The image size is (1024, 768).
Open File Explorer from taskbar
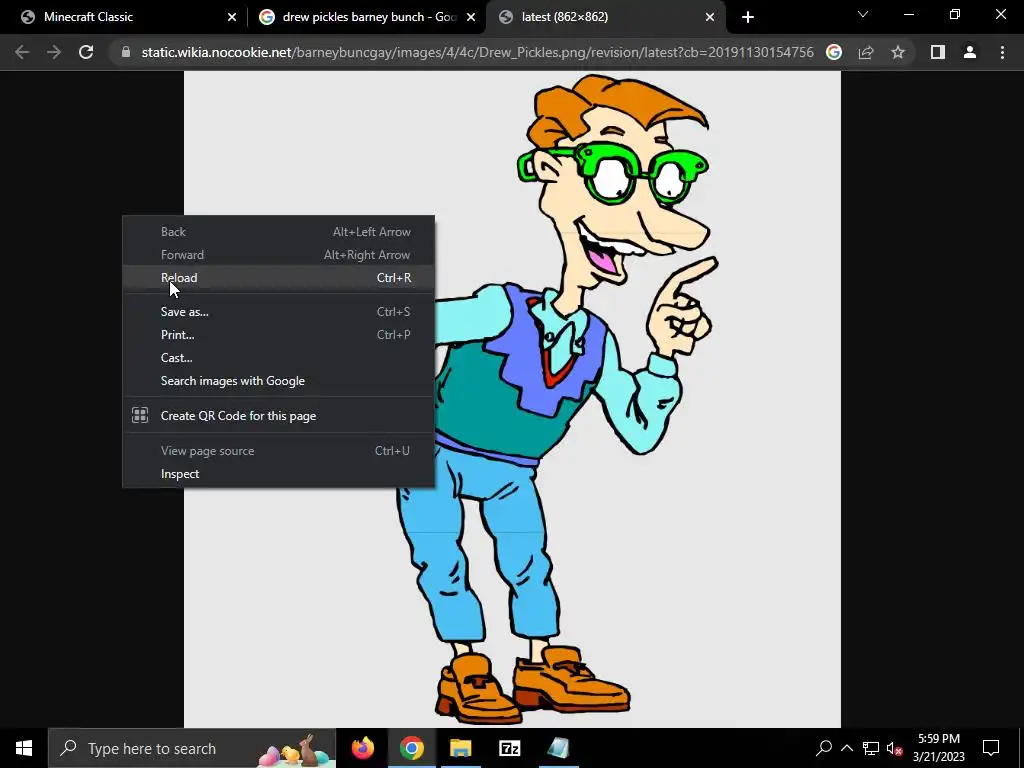point(460,748)
